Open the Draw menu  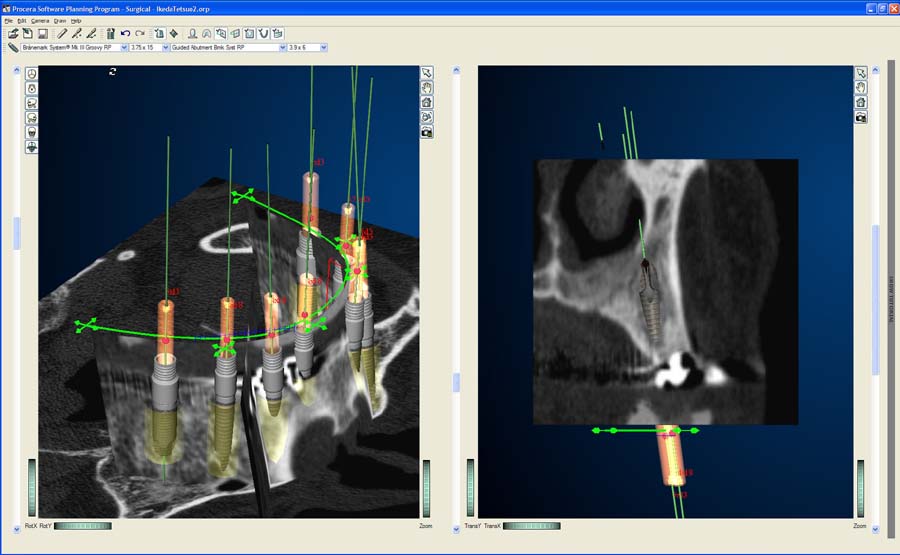coord(60,21)
